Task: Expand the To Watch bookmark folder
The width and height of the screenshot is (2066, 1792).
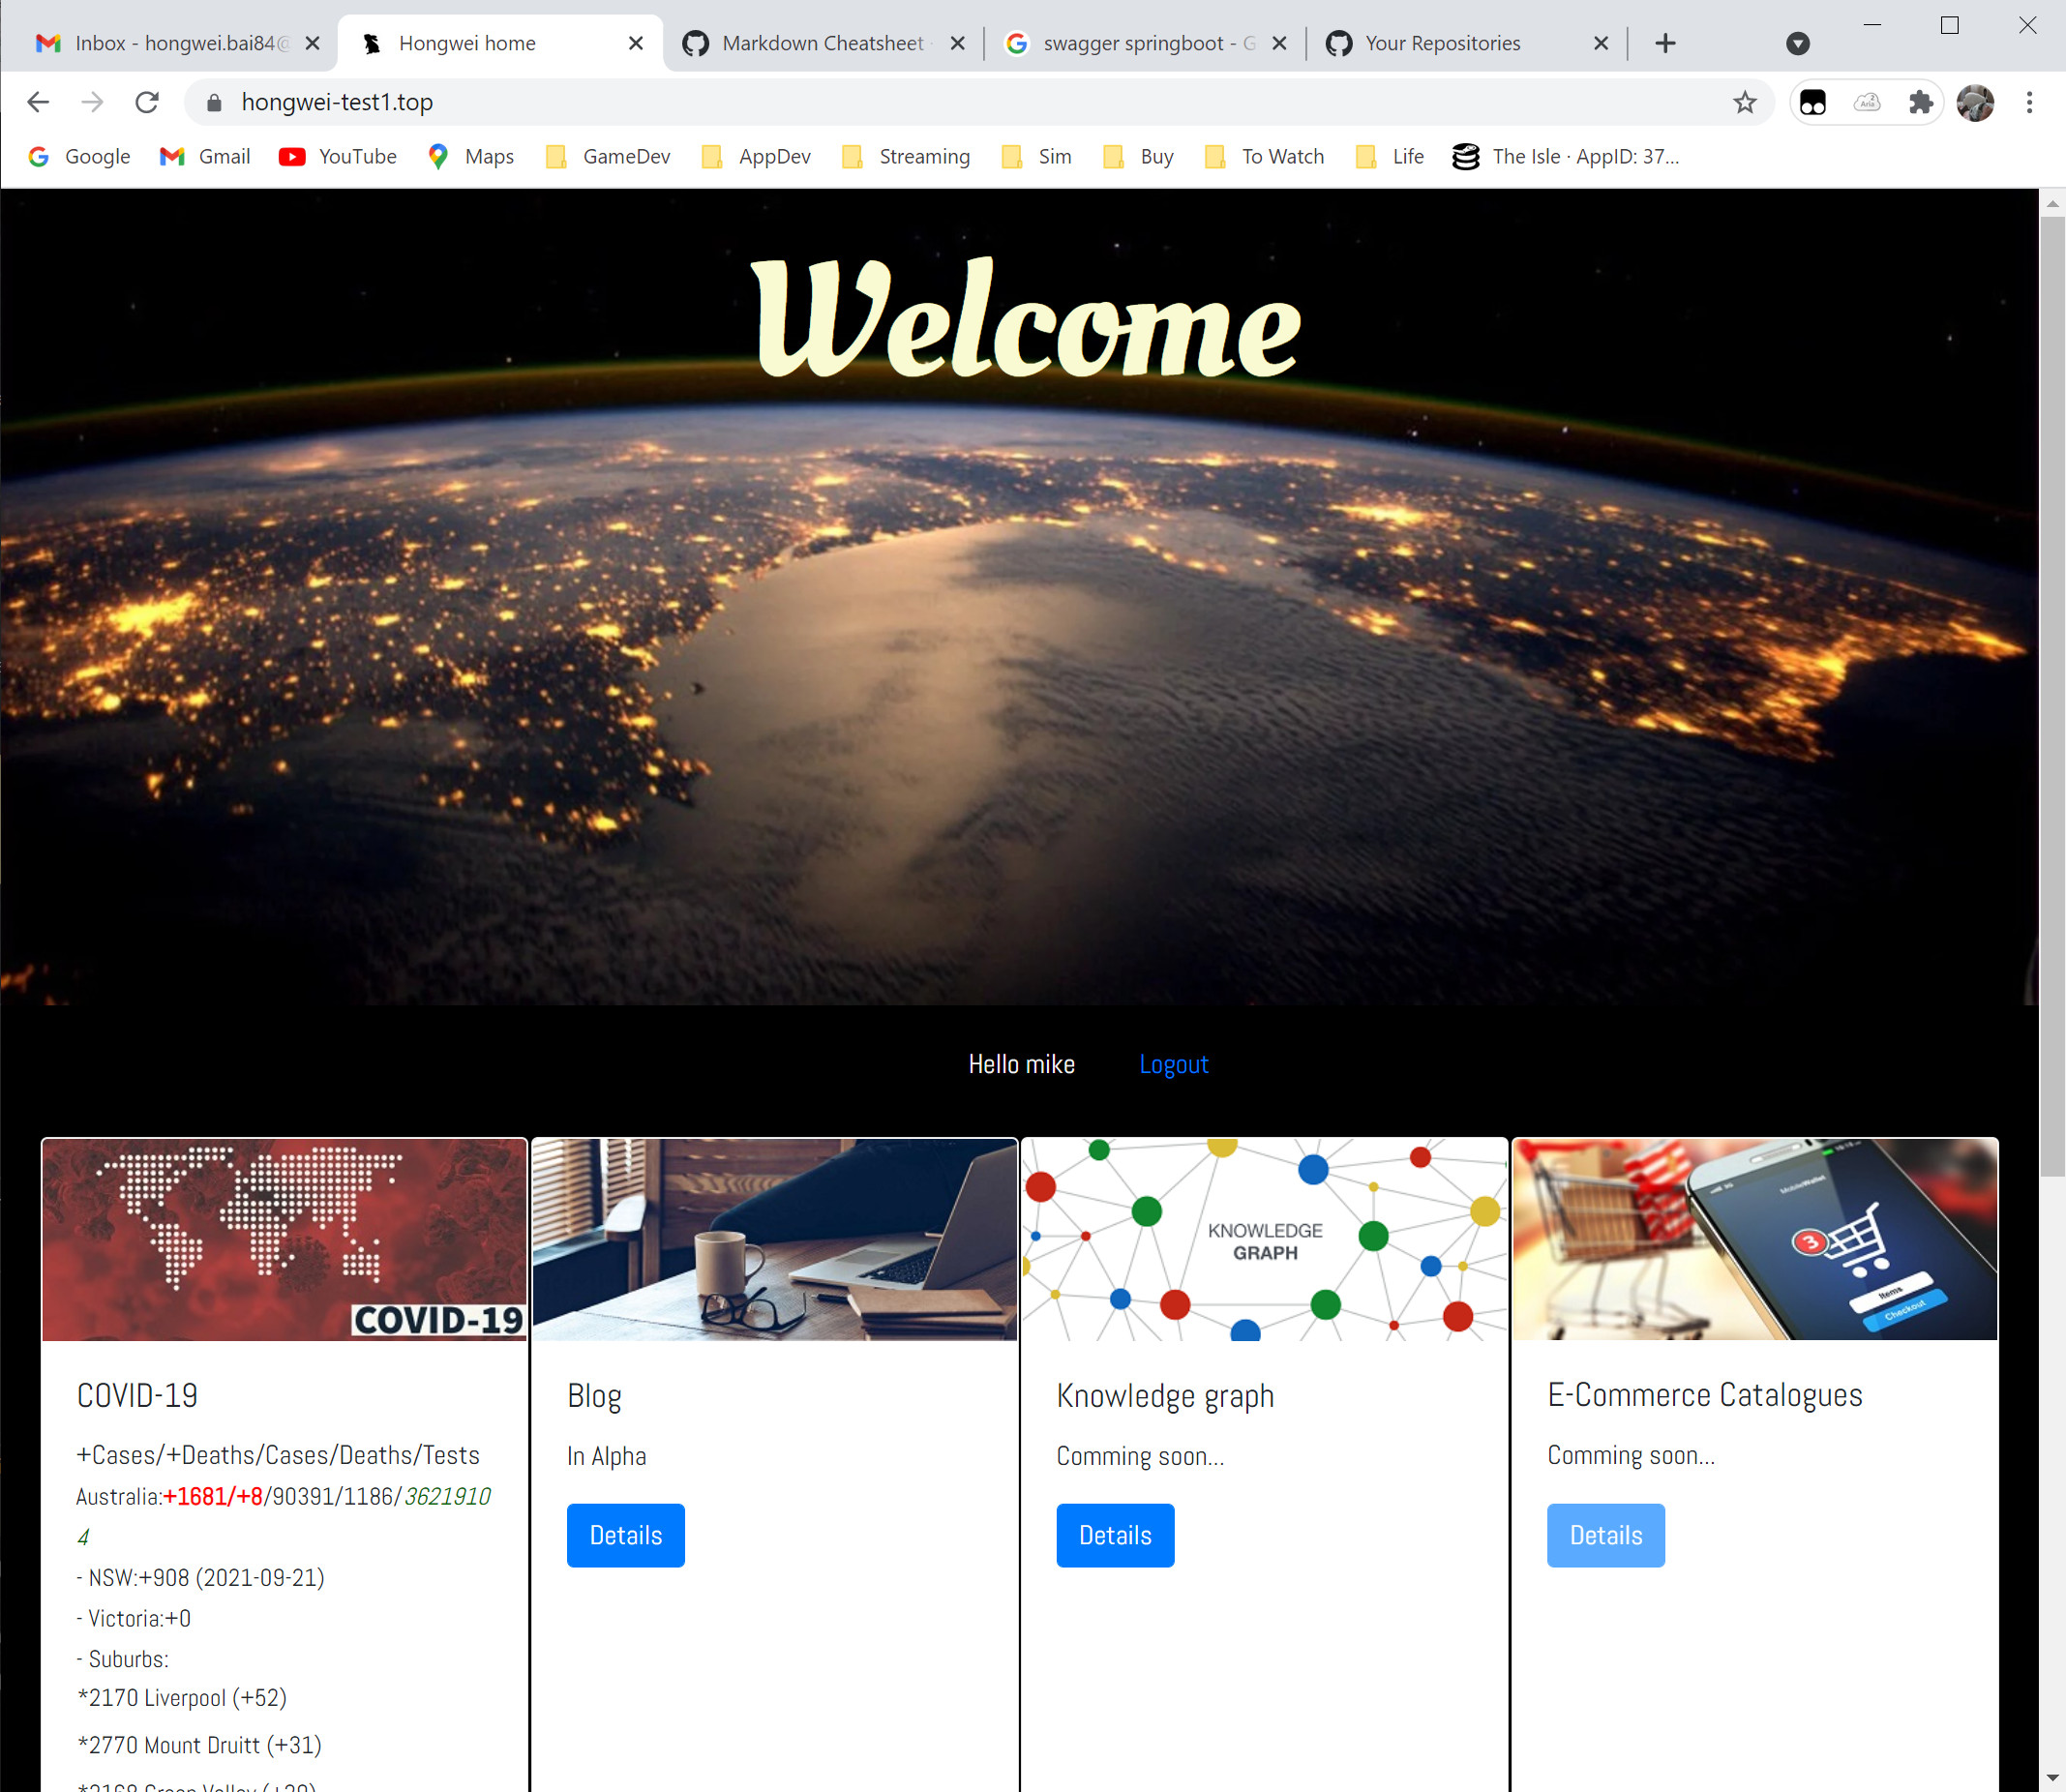Action: (1264, 156)
